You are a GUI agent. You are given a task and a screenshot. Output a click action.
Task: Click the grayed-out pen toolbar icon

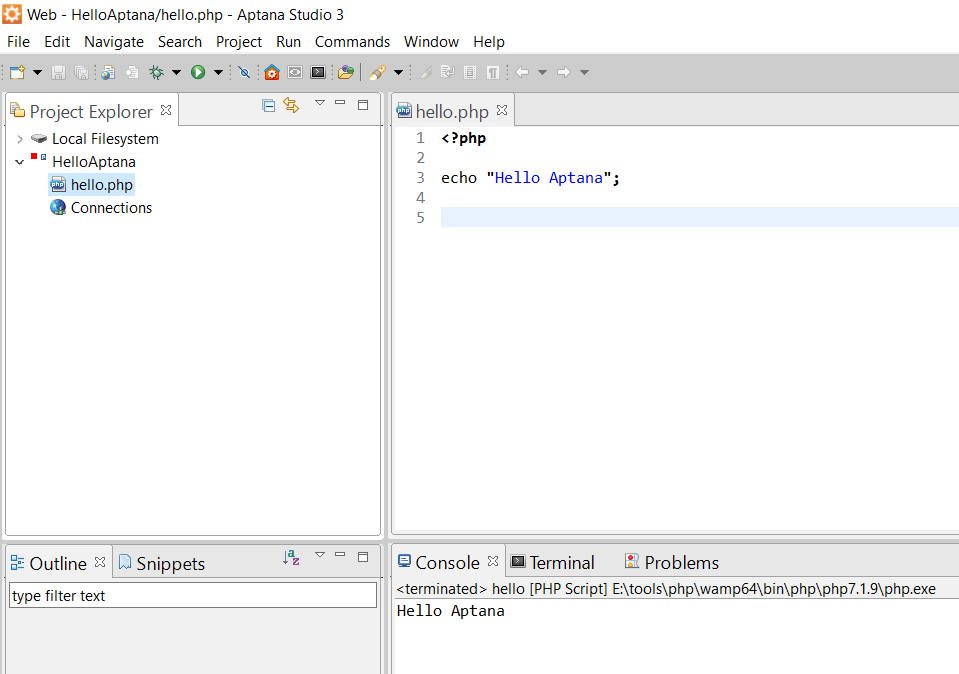tap(425, 72)
